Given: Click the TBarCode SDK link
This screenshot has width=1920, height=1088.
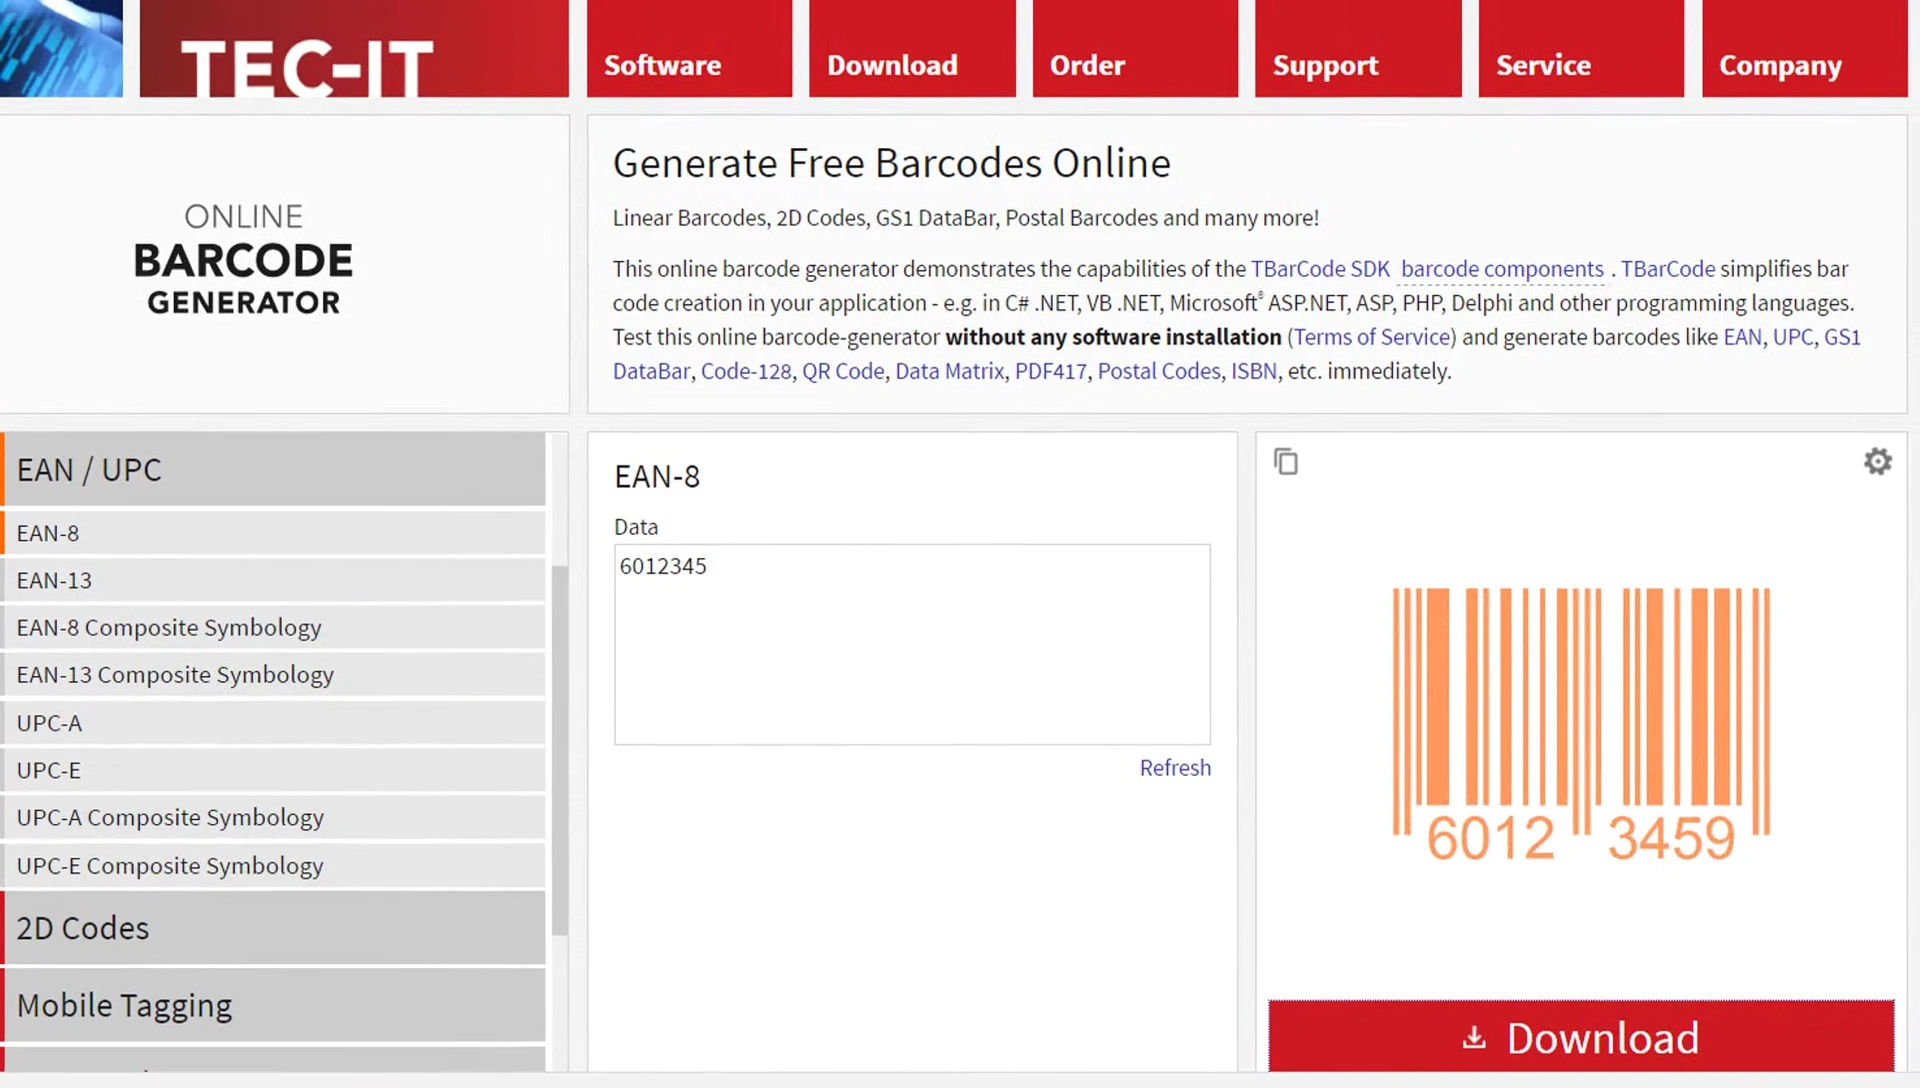Looking at the screenshot, I should pyautogui.click(x=1321, y=268).
